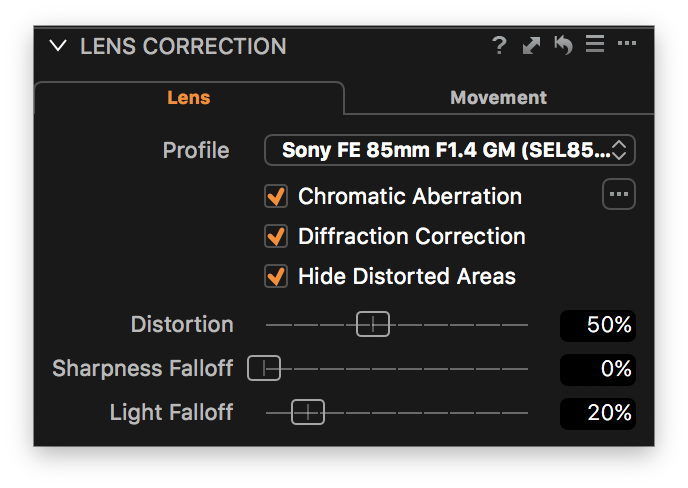The image size is (688, 488).
Task: Click the Distortion 50% value field
Action: tap(598, 325)
